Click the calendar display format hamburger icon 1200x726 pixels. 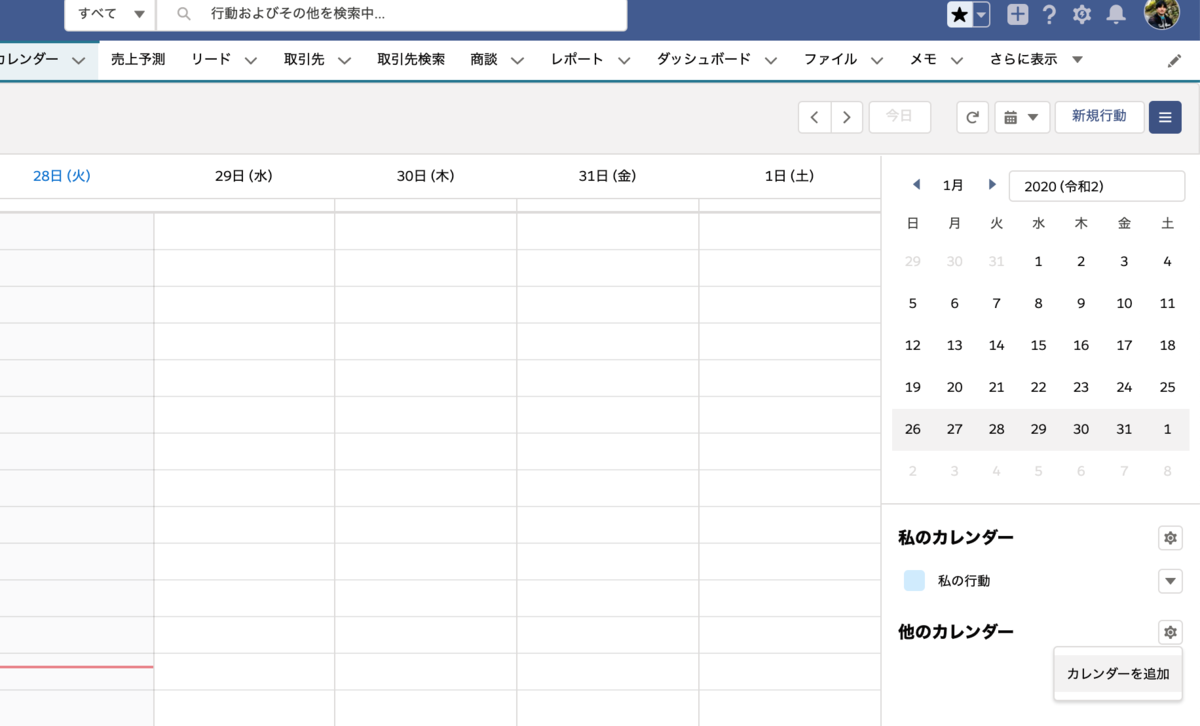tap(1164, 117)
